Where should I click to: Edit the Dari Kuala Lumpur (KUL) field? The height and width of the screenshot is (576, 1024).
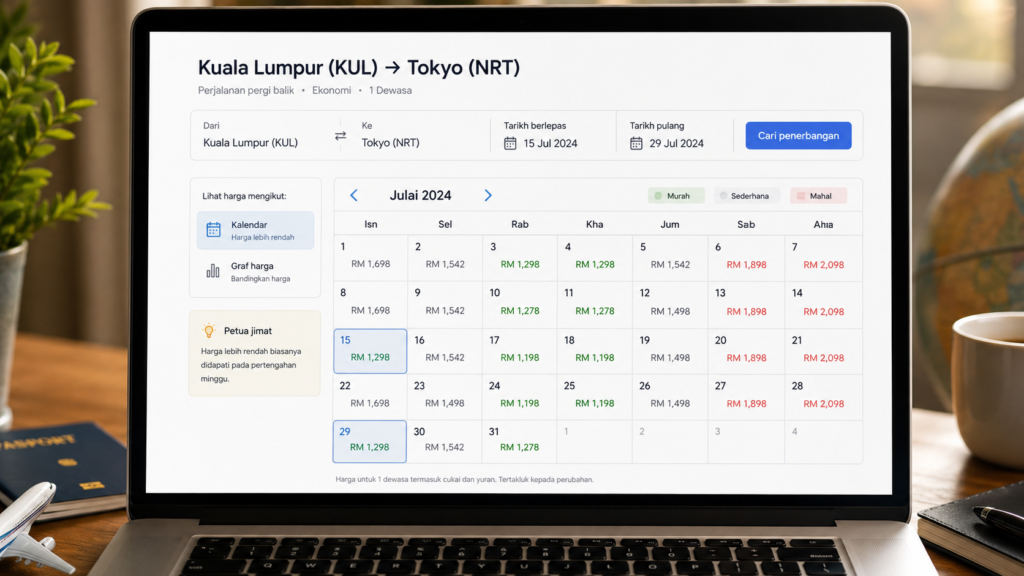[265, 135]
